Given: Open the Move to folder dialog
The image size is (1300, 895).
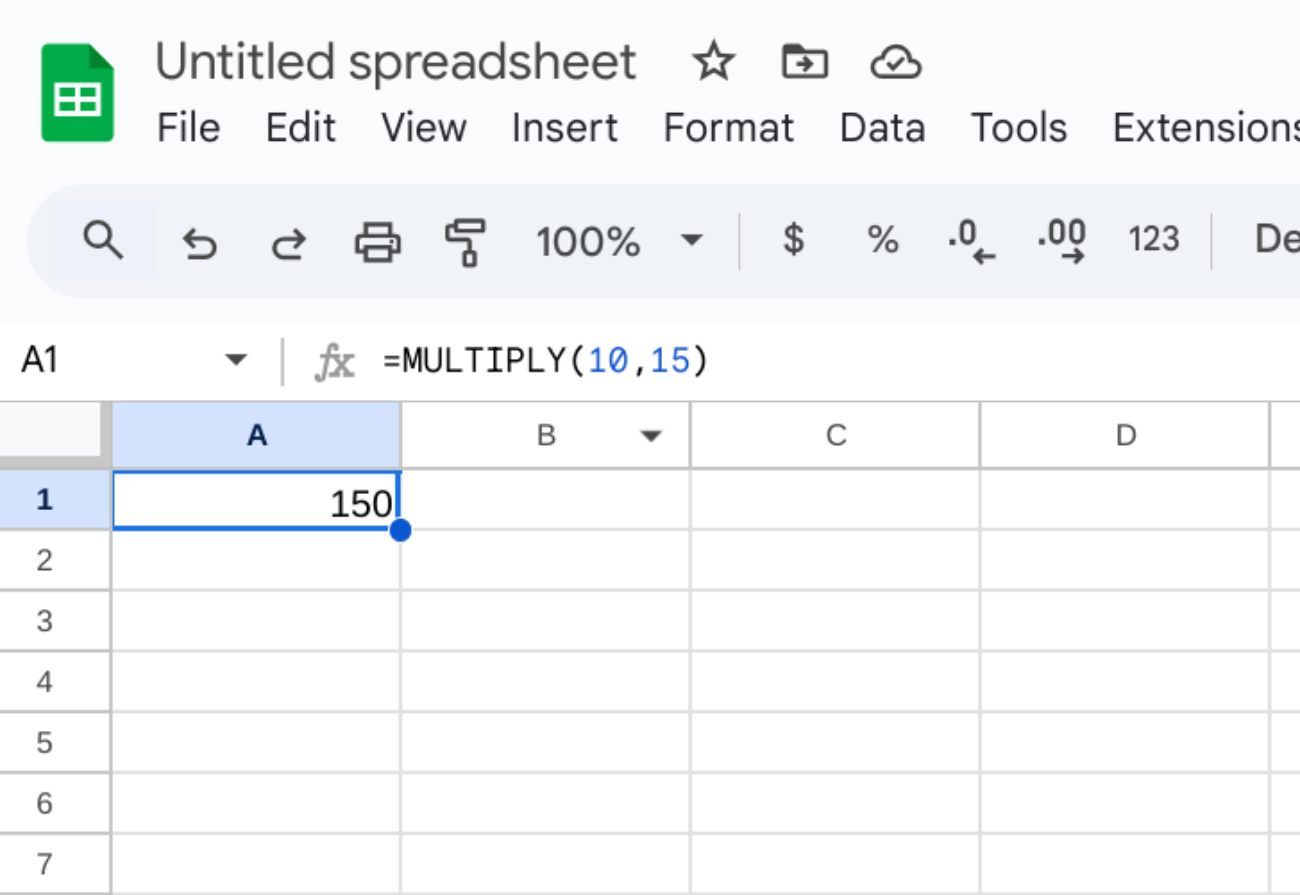Looking at the screenshot, I should 804,62.
